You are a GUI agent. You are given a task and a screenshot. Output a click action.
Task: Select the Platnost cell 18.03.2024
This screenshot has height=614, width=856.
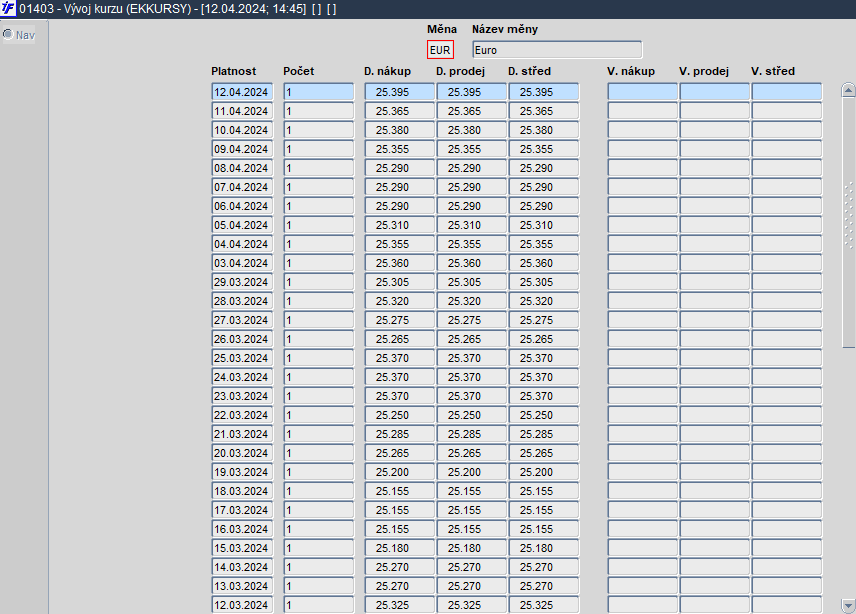[x=242, y=491]
